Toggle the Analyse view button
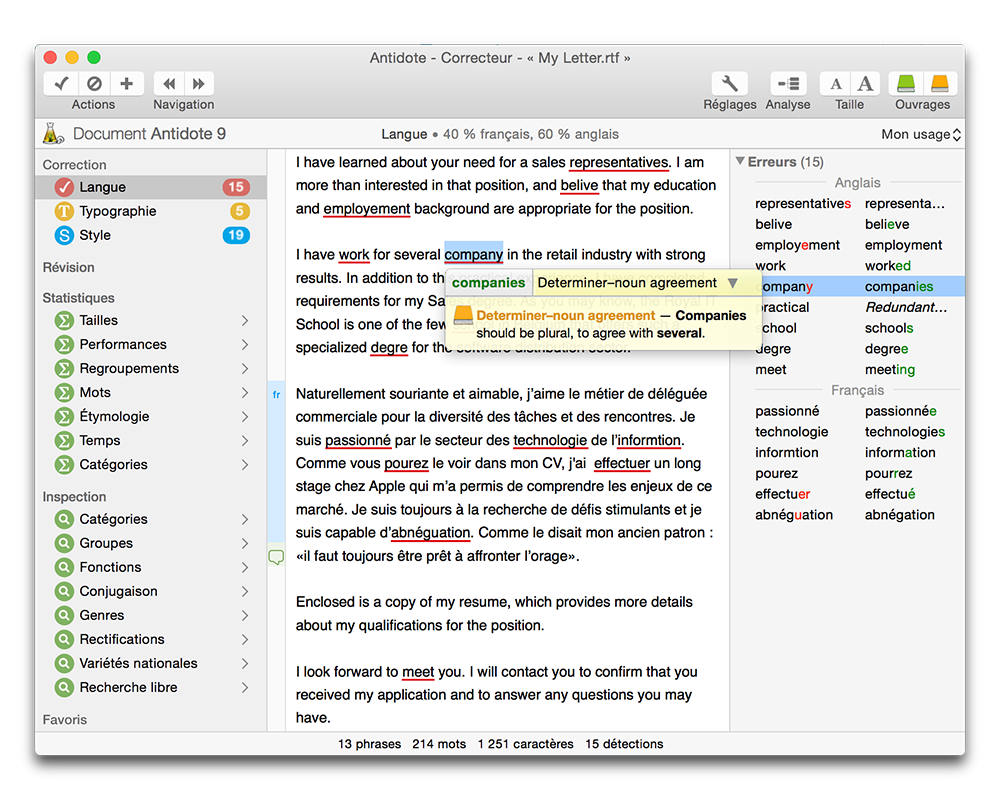 click(788, 84)
